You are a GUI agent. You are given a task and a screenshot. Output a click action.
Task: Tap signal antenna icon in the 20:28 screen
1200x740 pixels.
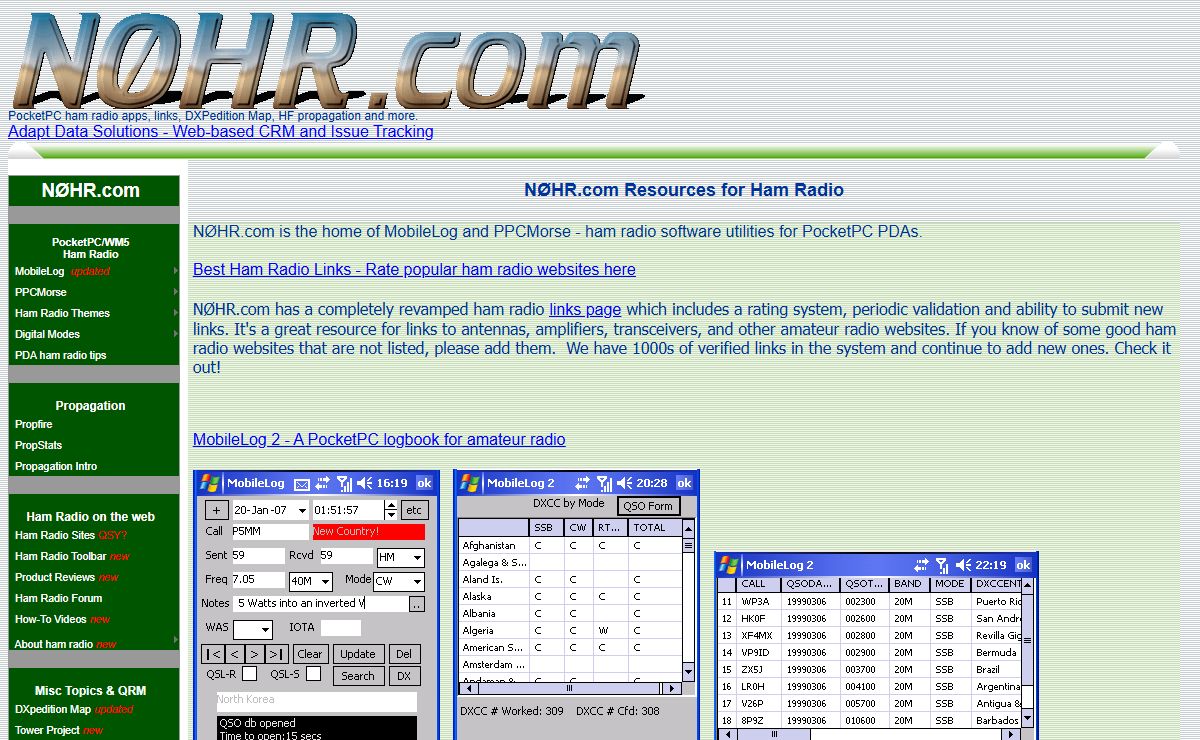point(604,483)
